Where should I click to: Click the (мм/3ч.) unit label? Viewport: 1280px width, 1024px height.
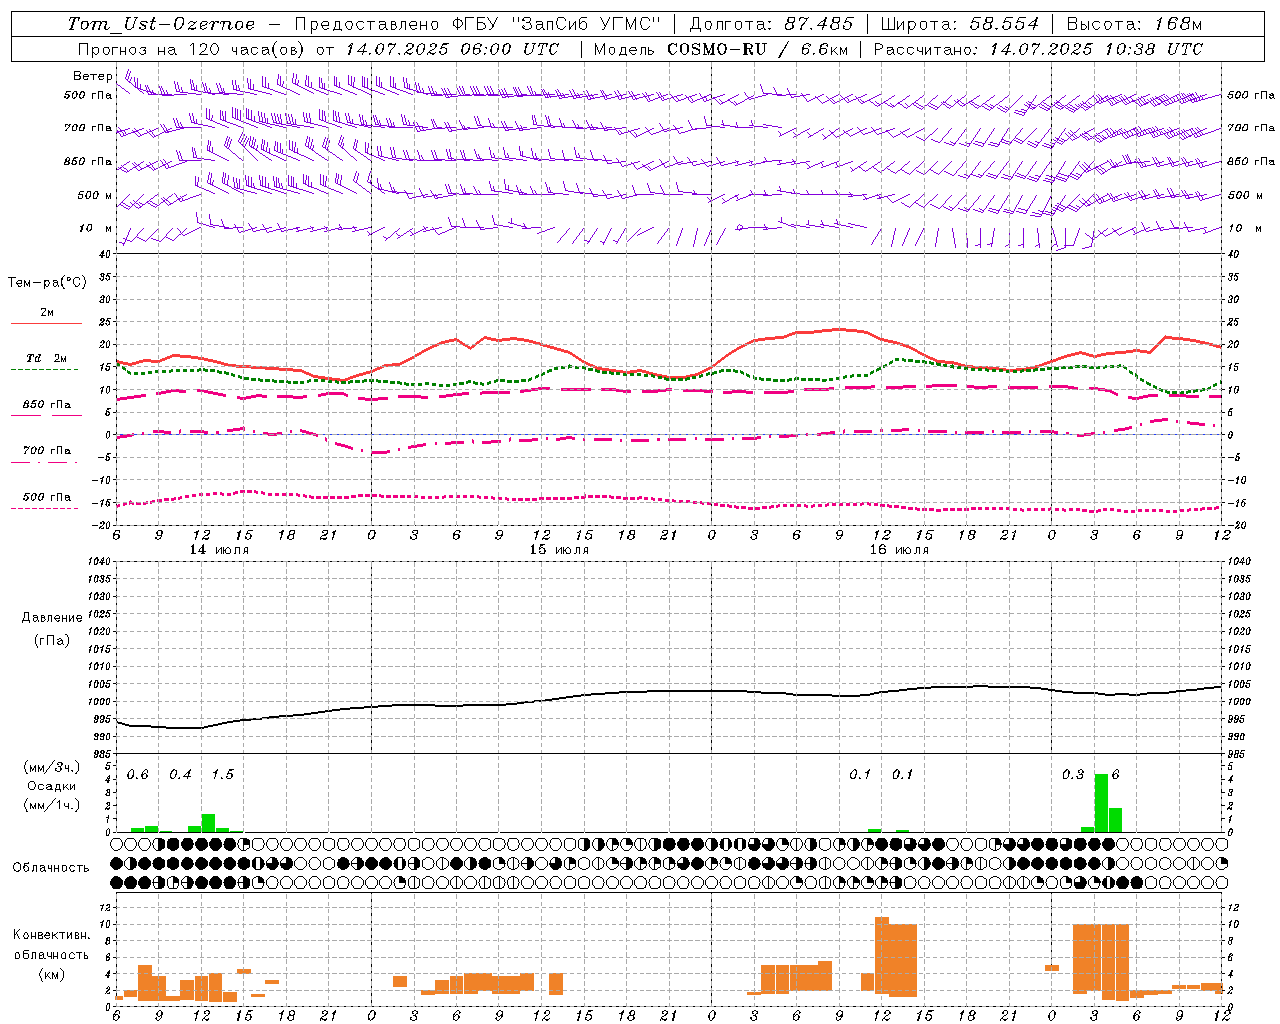(52, 767)
